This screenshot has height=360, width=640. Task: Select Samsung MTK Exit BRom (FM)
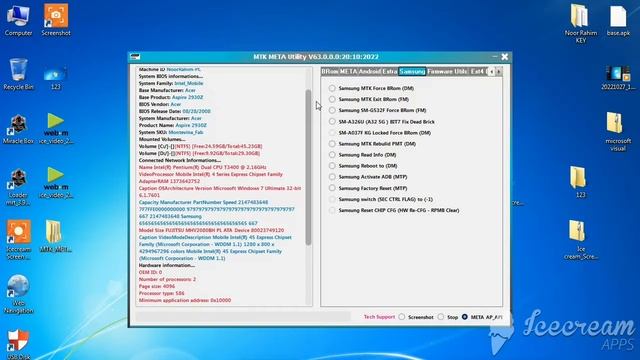(332, 99)
